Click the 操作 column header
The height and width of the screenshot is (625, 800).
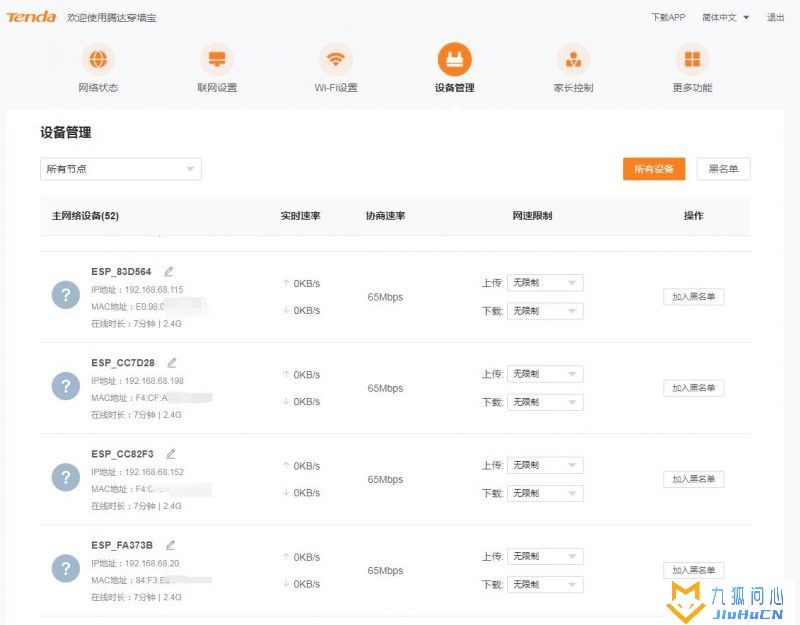click(x=693, y=216)
